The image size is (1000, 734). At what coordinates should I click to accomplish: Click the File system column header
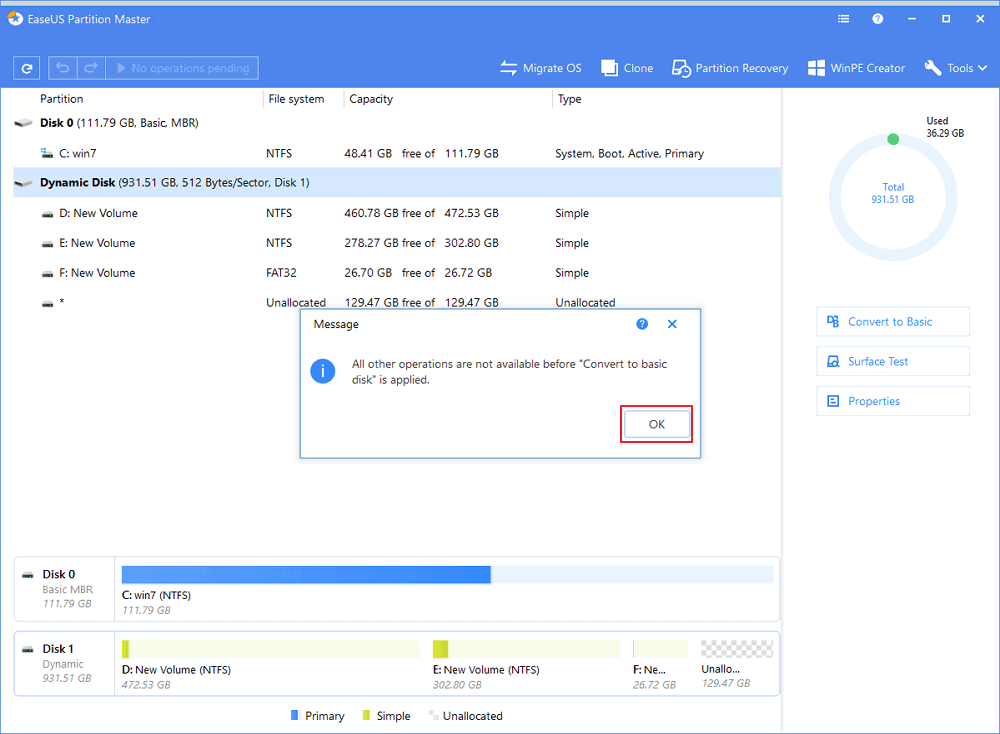(x=296, y=99)
